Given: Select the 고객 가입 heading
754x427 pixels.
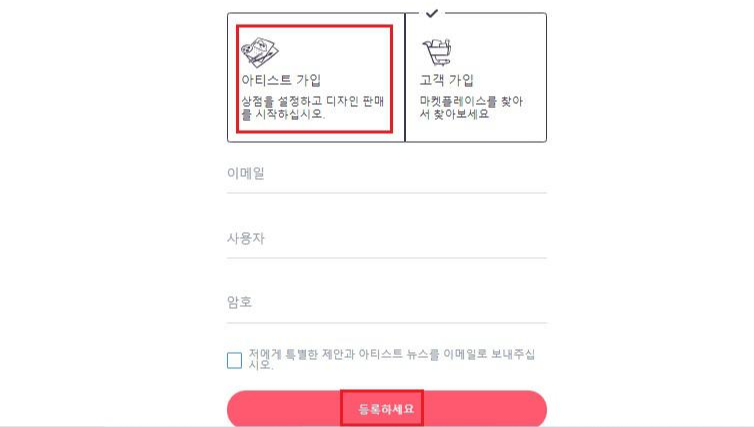Looking at the screenshot, I should 446,80.
